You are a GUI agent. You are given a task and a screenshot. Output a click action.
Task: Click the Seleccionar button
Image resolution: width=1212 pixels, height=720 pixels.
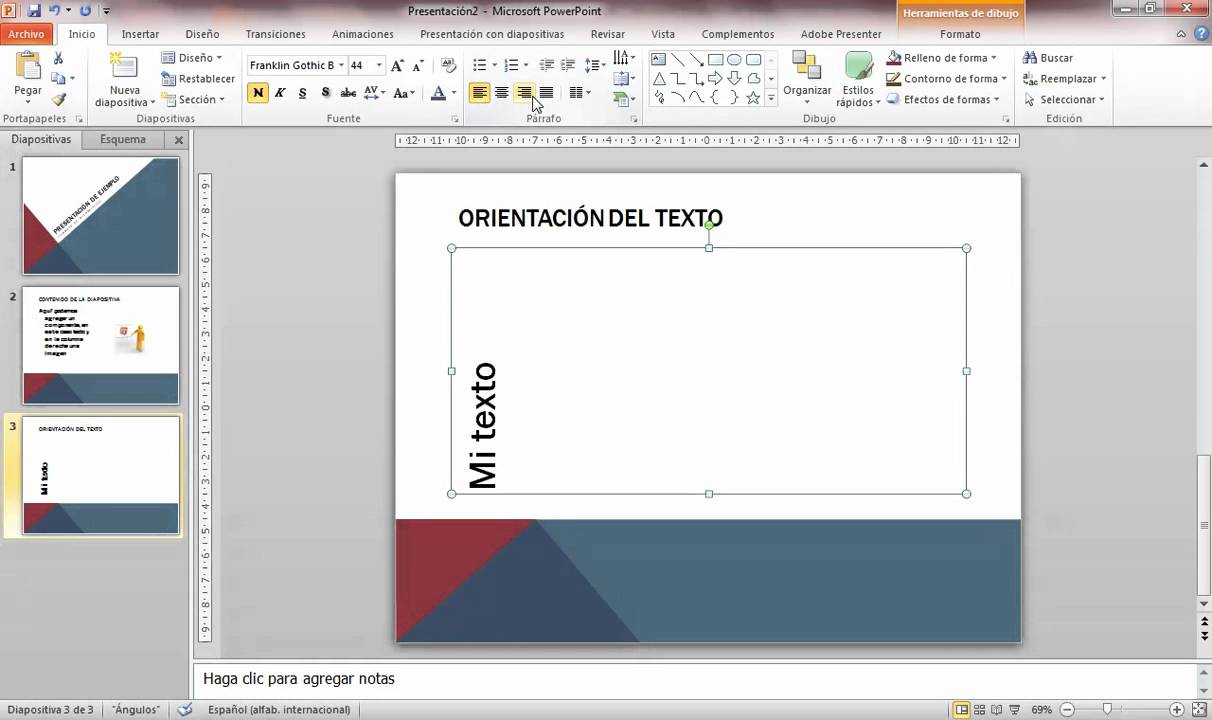[x=1064, y=100]
